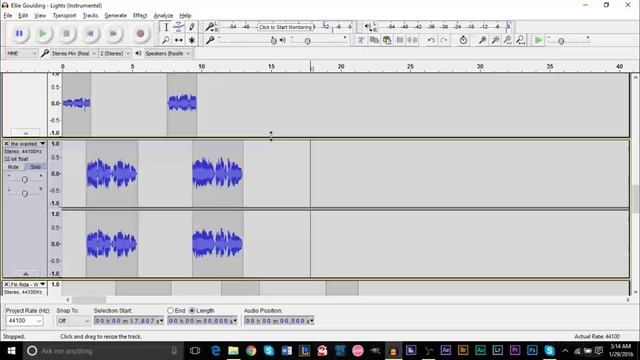Screen dimensions: 640x360
Task: Select the Length radio button
Action: click(192, 311)
